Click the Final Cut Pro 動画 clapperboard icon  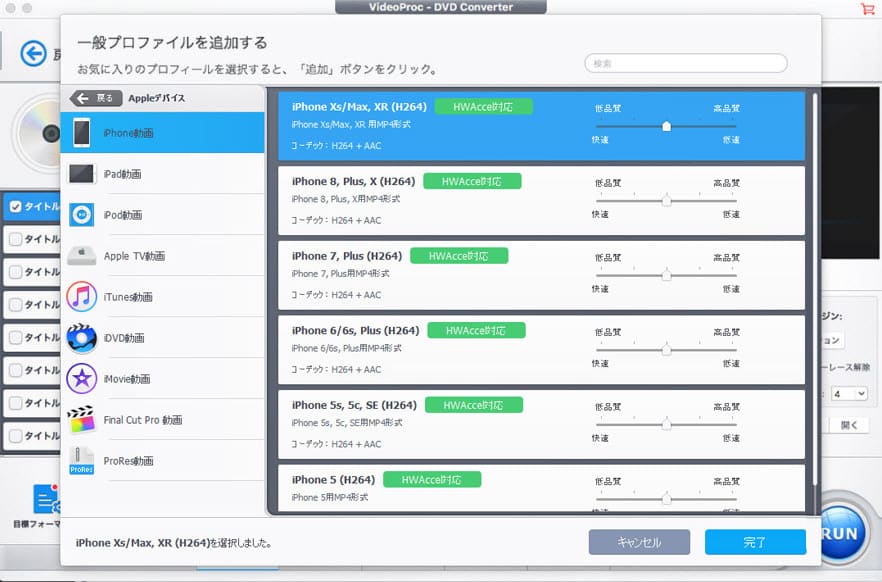[x=82, y=419]
